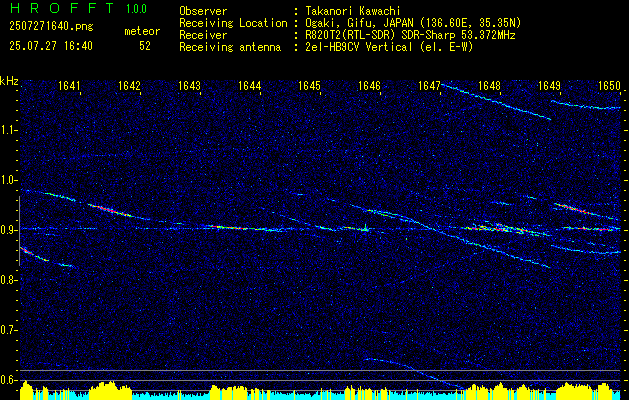Click the file name 2507271640.png
The height and width of the screenshot is (400, 629).
click(51, 27)
